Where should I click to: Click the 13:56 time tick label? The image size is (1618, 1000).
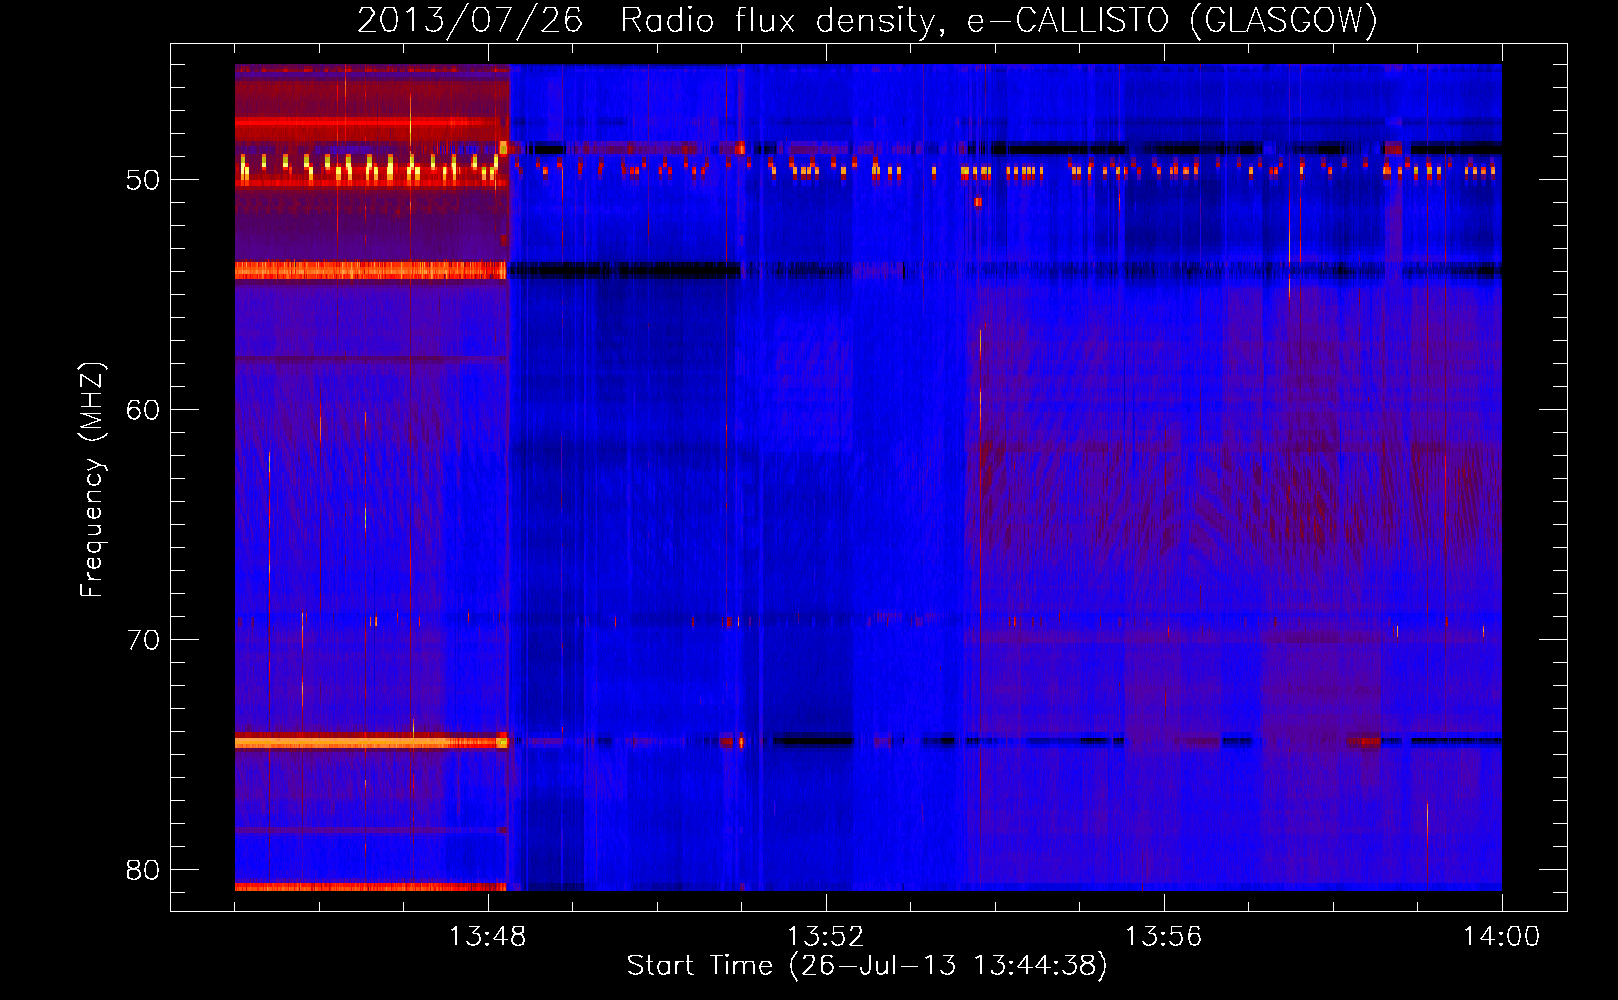1163,937
